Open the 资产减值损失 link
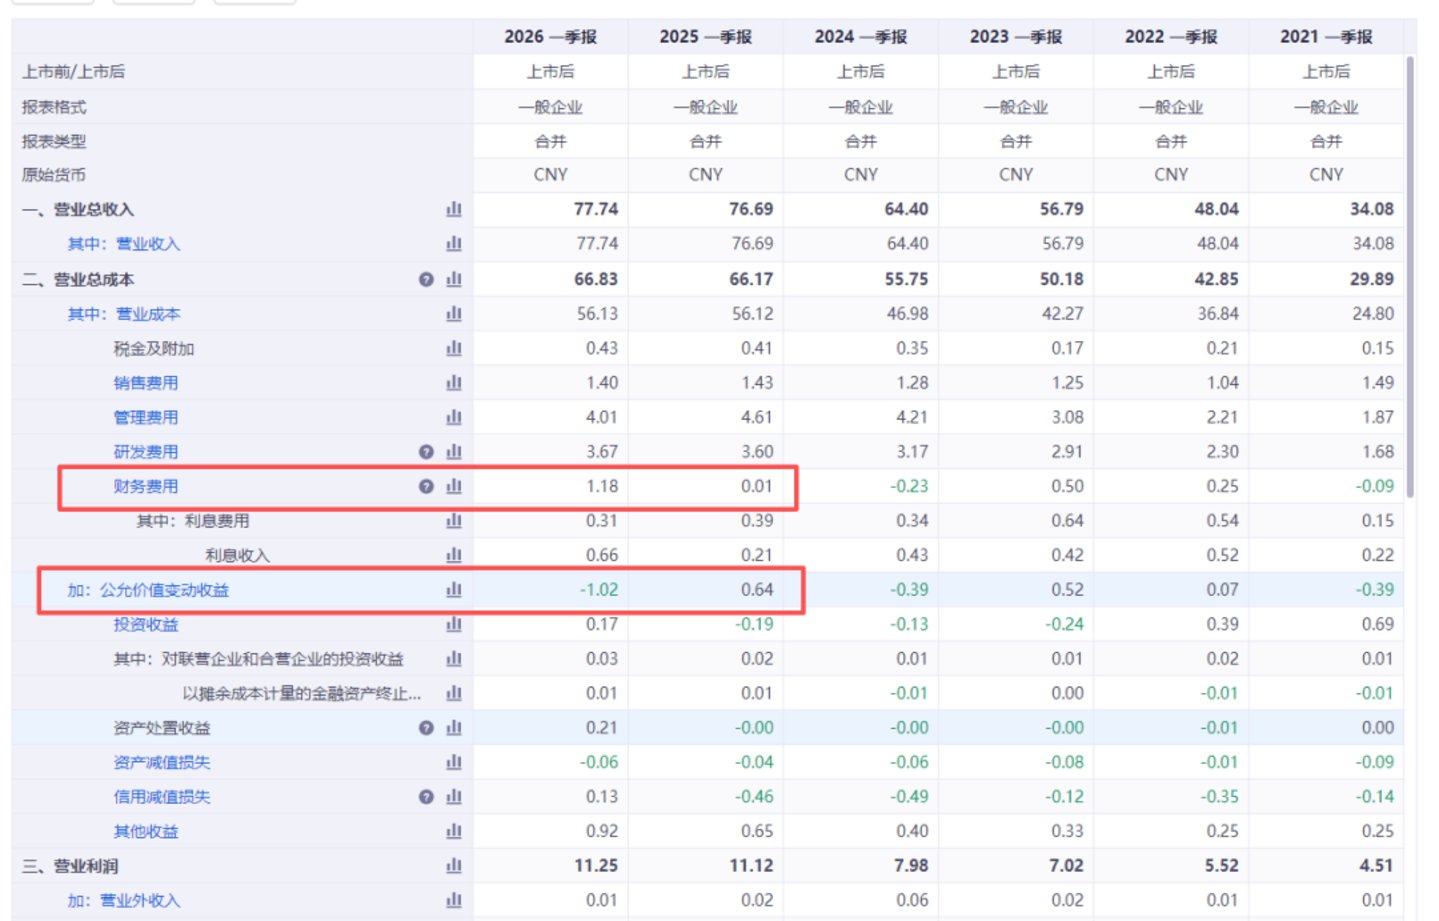The height and width of the screenshot is (921, 1439). coord(162,762)
